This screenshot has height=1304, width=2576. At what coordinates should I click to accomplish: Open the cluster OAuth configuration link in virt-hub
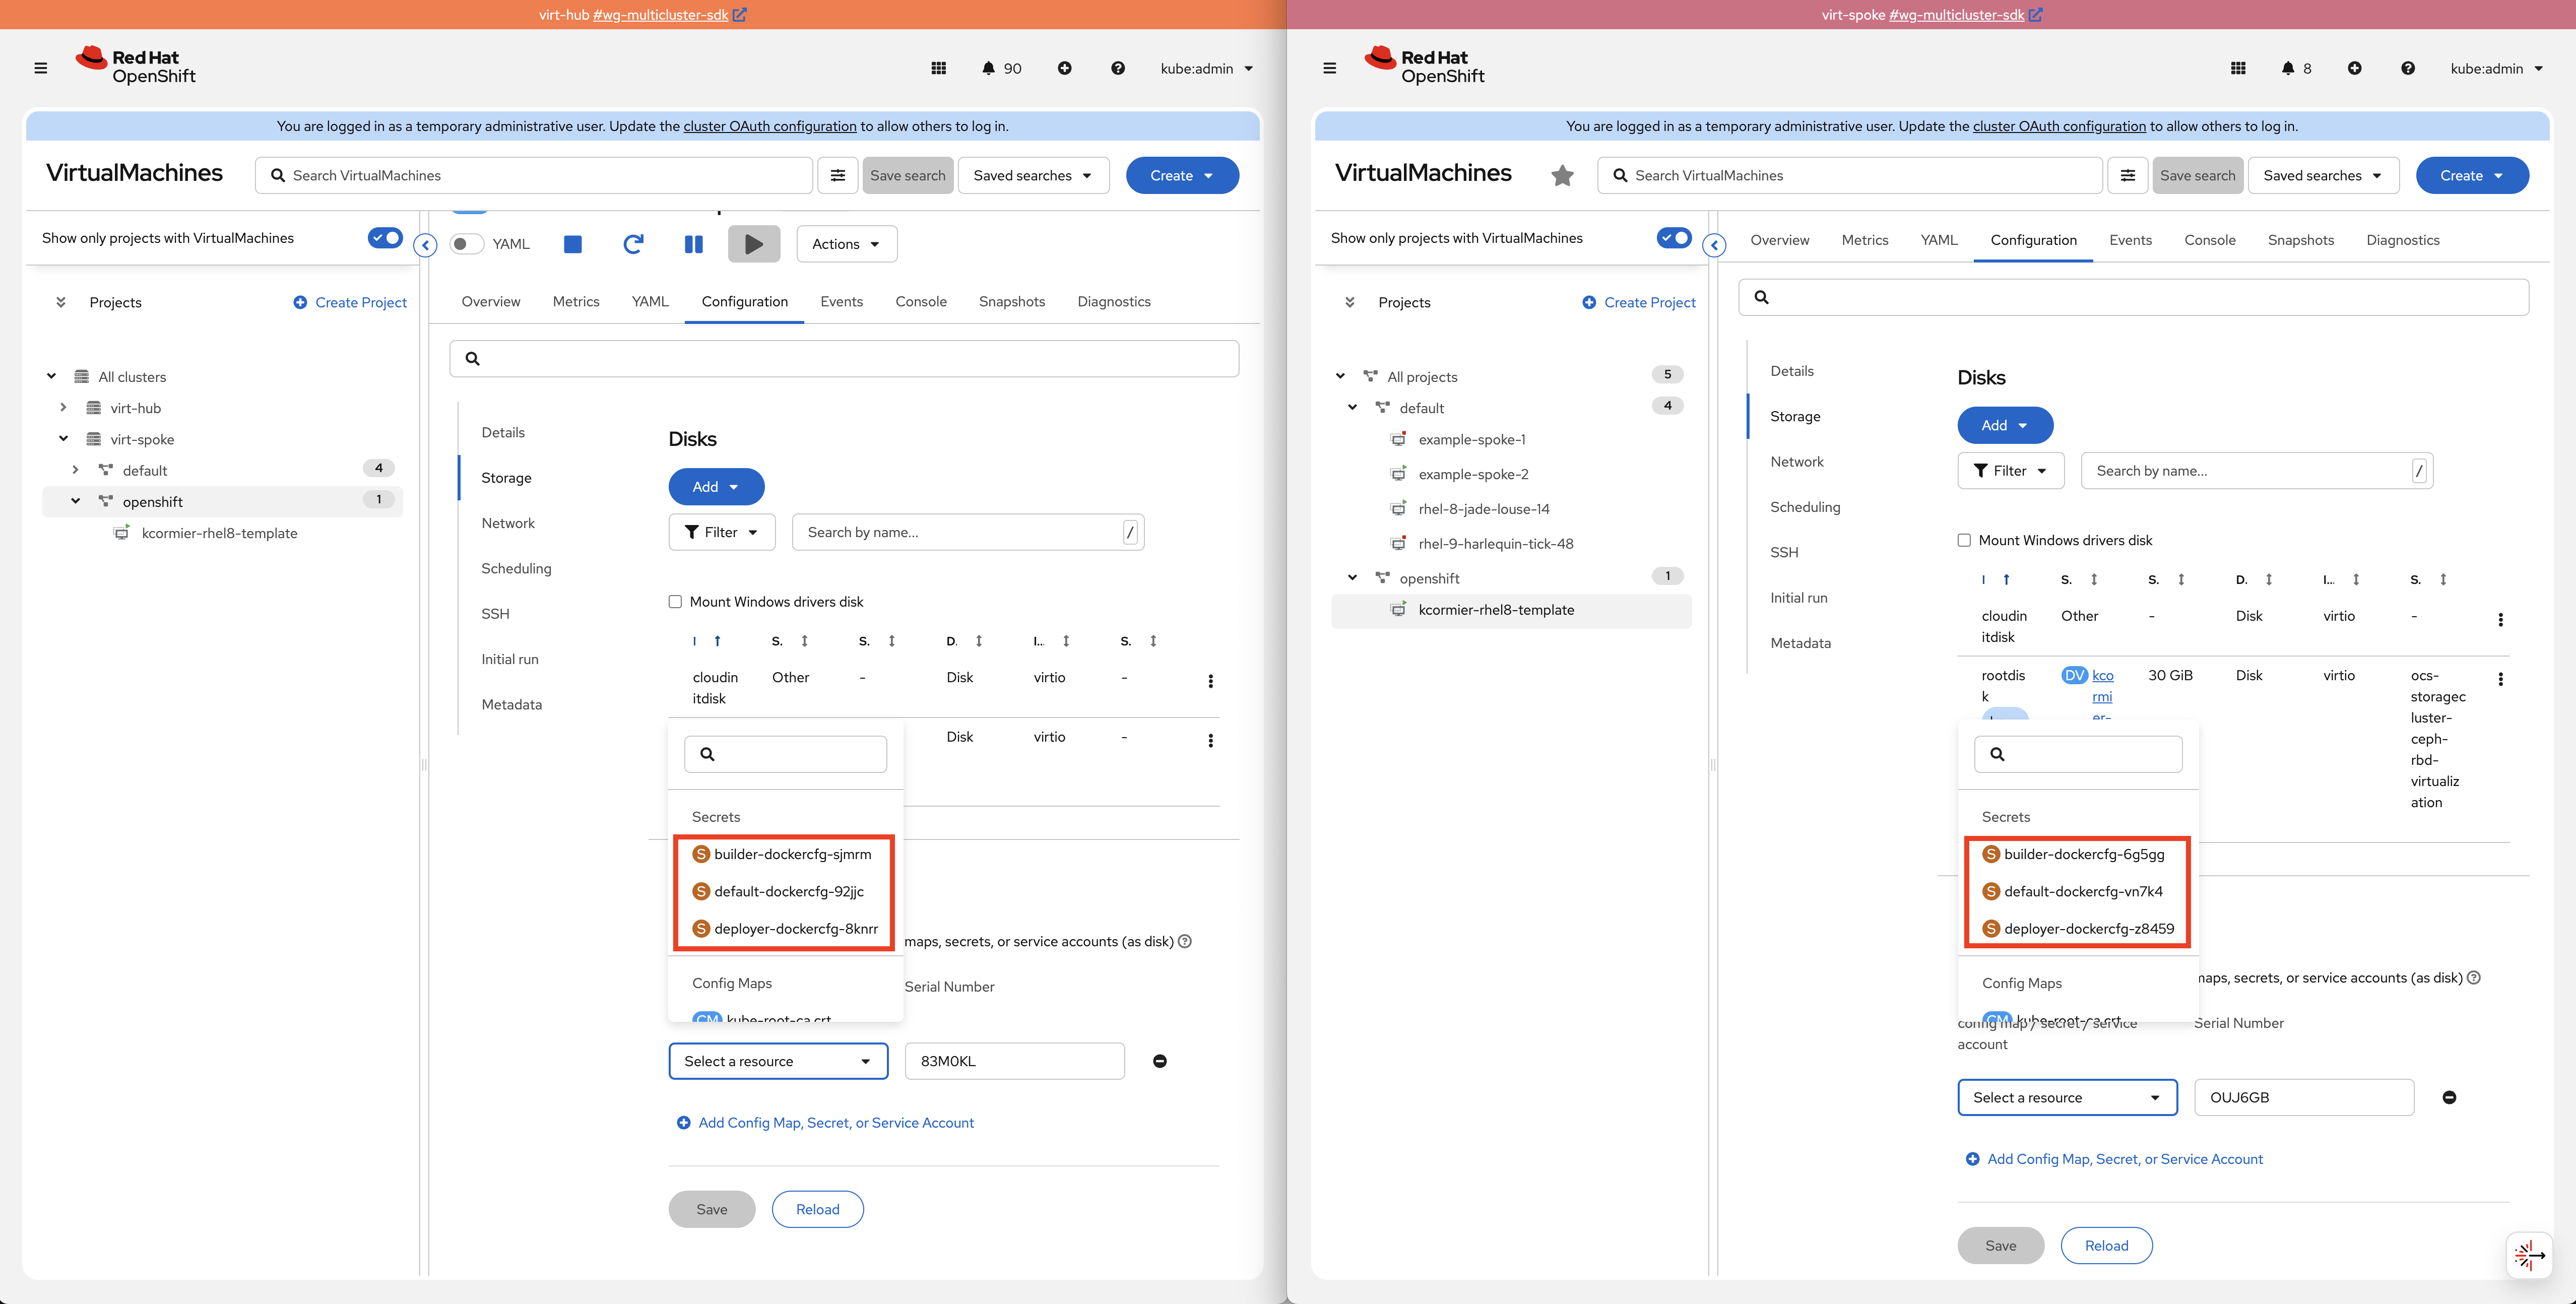pyautogui.click(x=769, y=126)
